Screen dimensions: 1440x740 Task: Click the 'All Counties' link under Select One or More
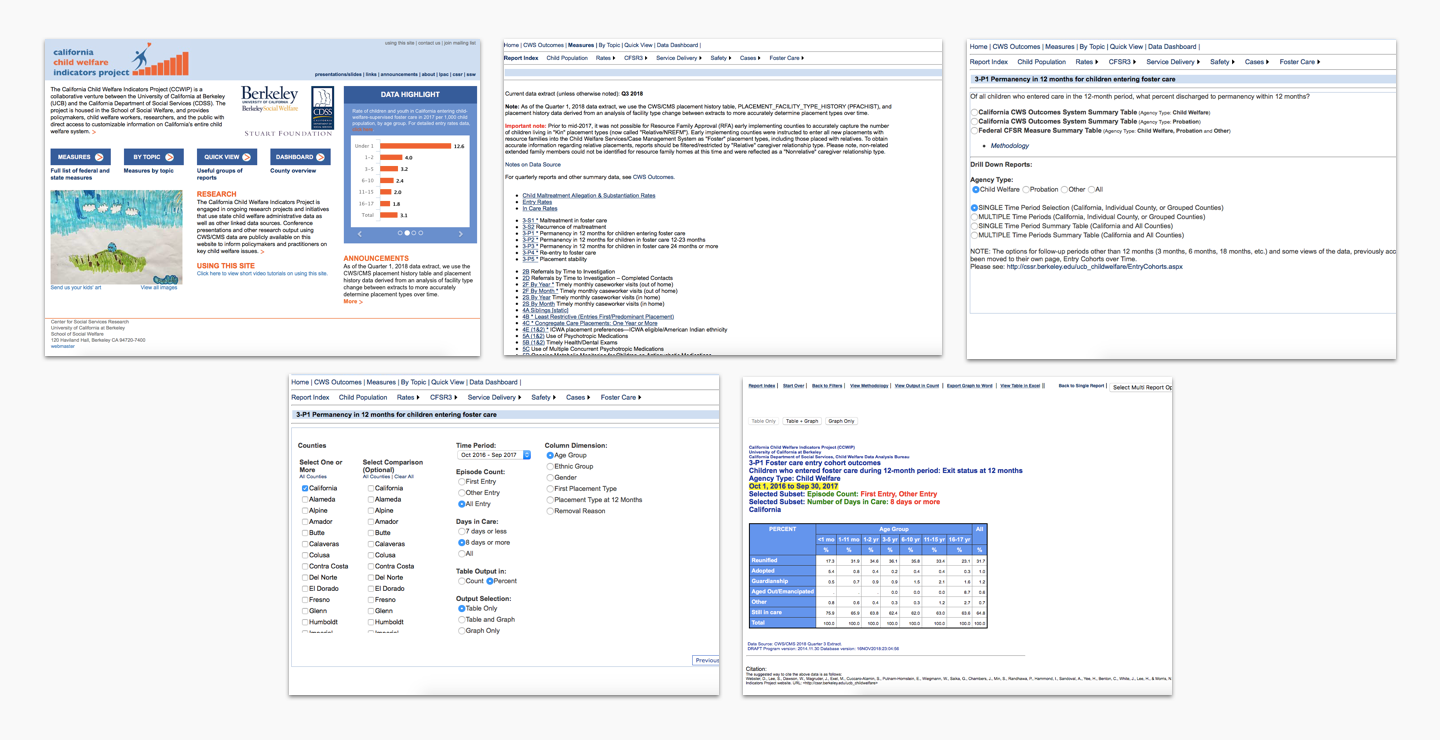(x=313, y=477)
